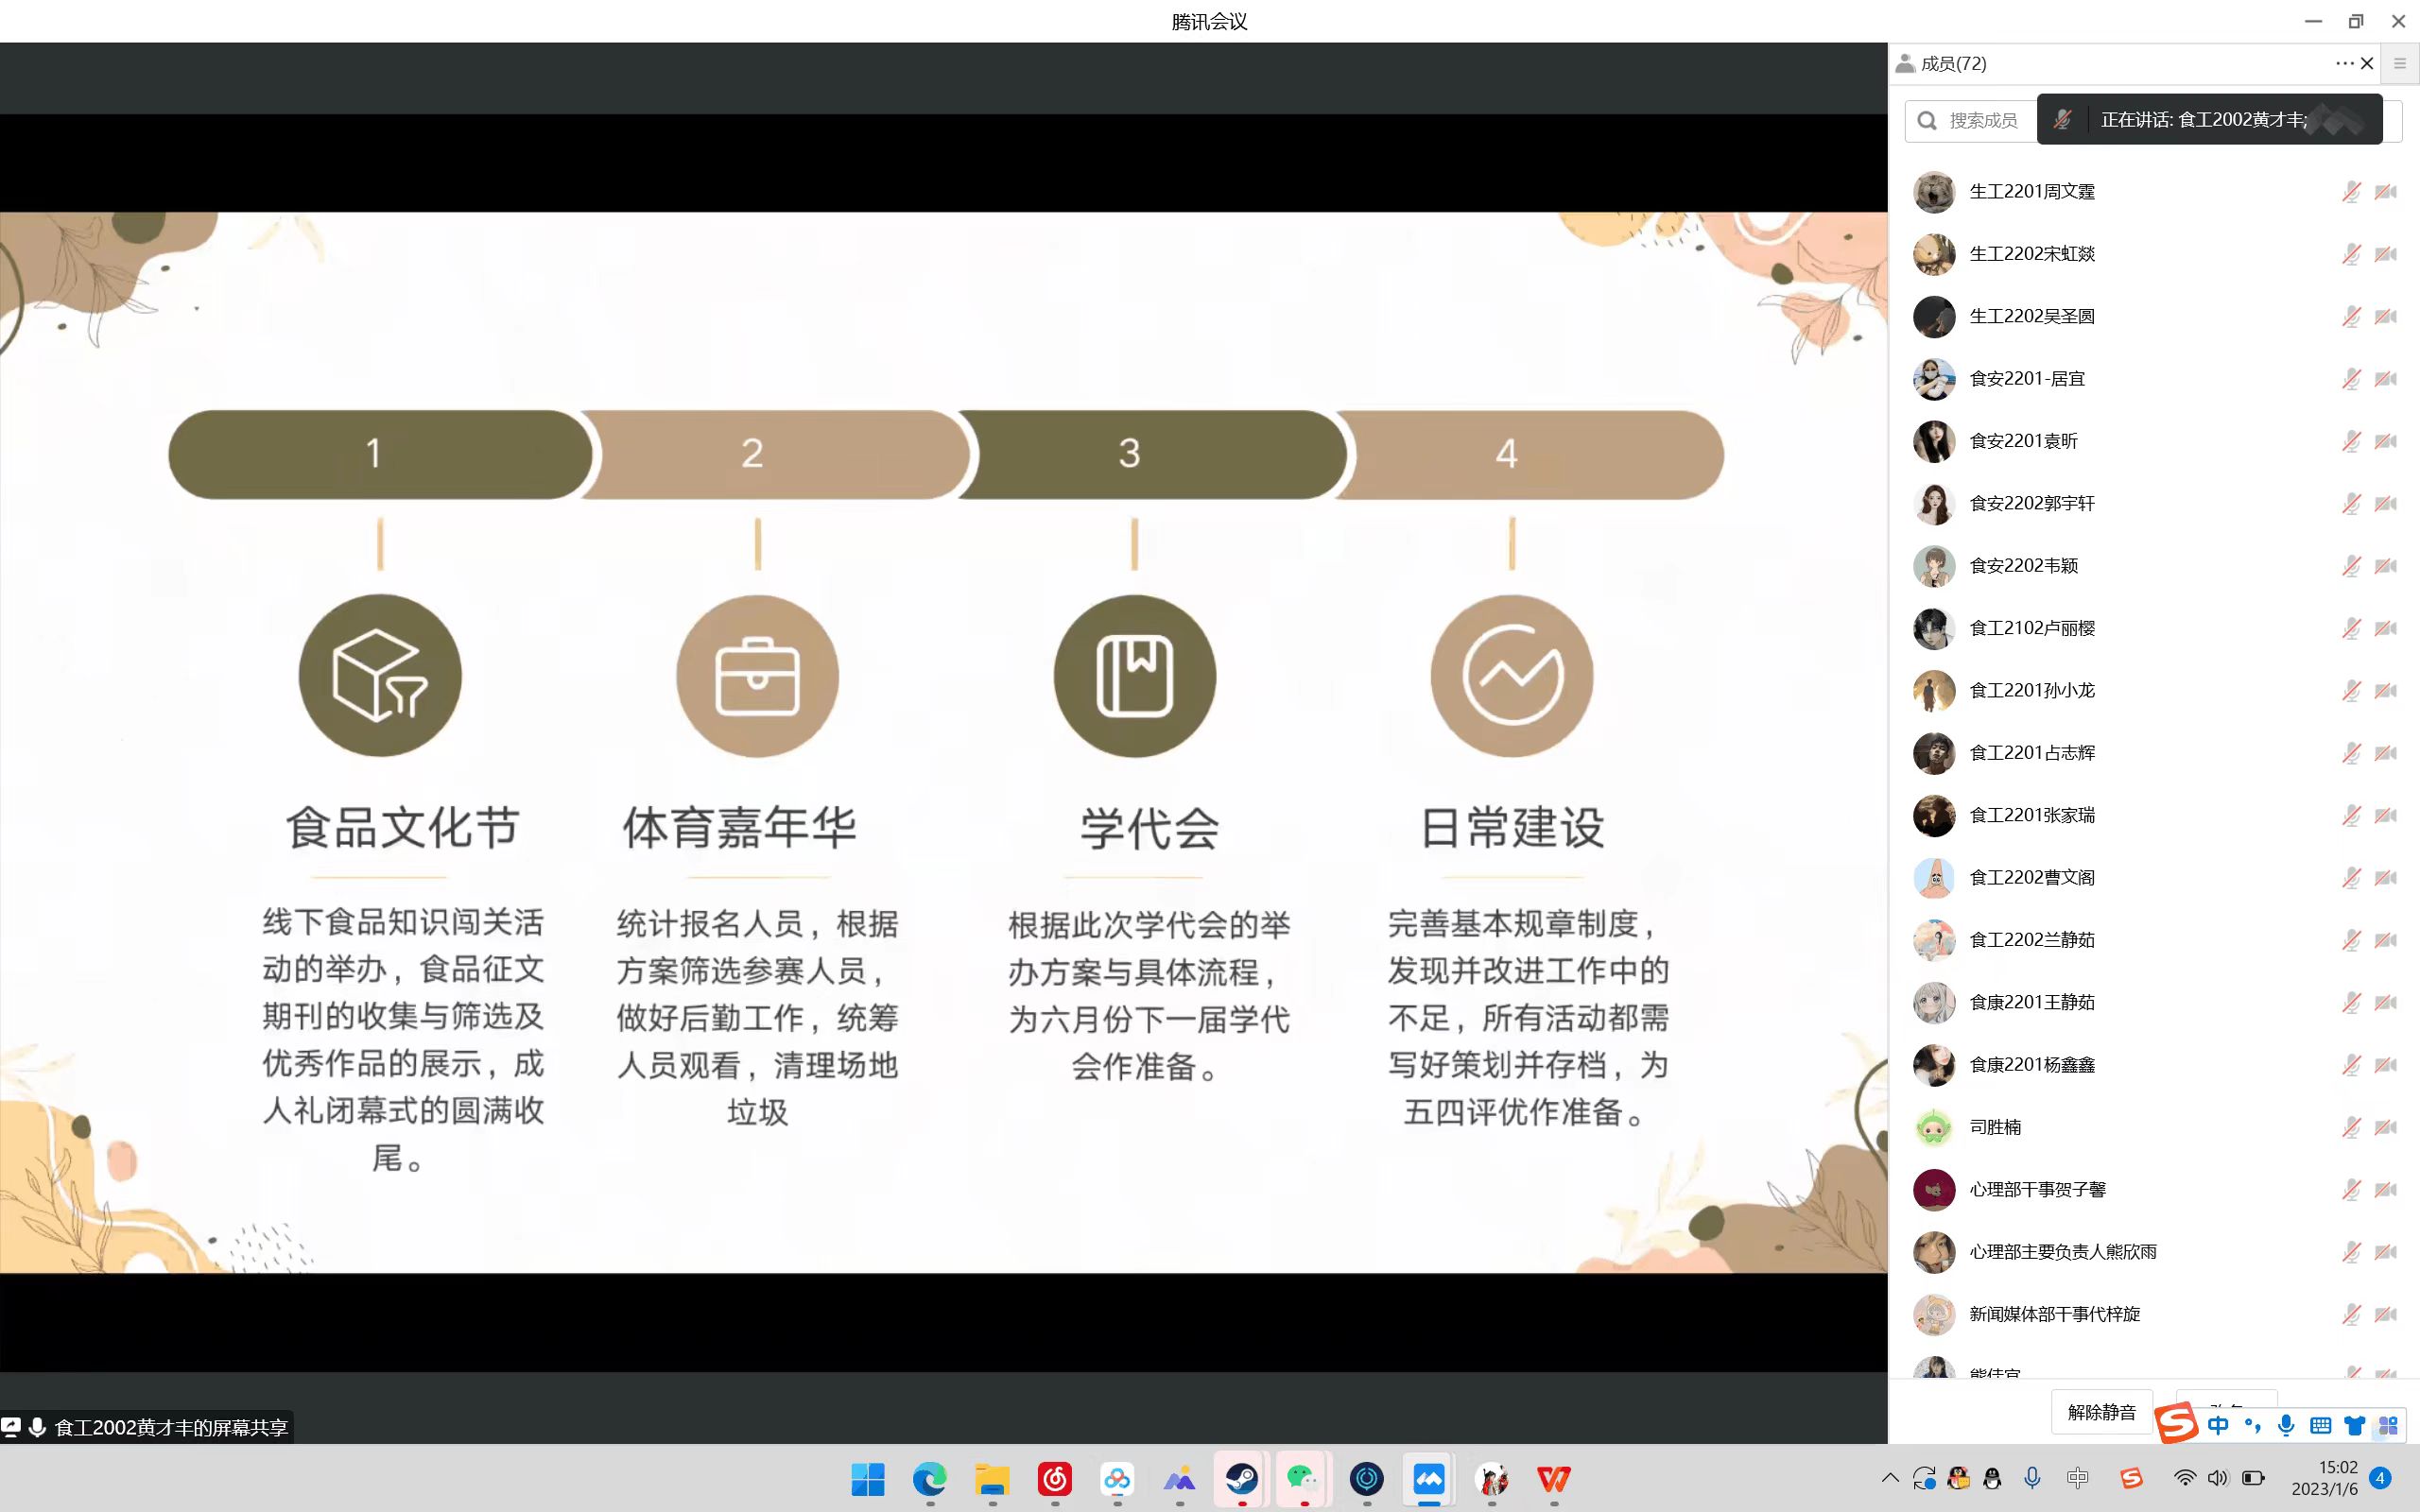Click the muted mic icon in speaking banner
This screenshot has width=2420, height=1512.
pos(2062,120)
